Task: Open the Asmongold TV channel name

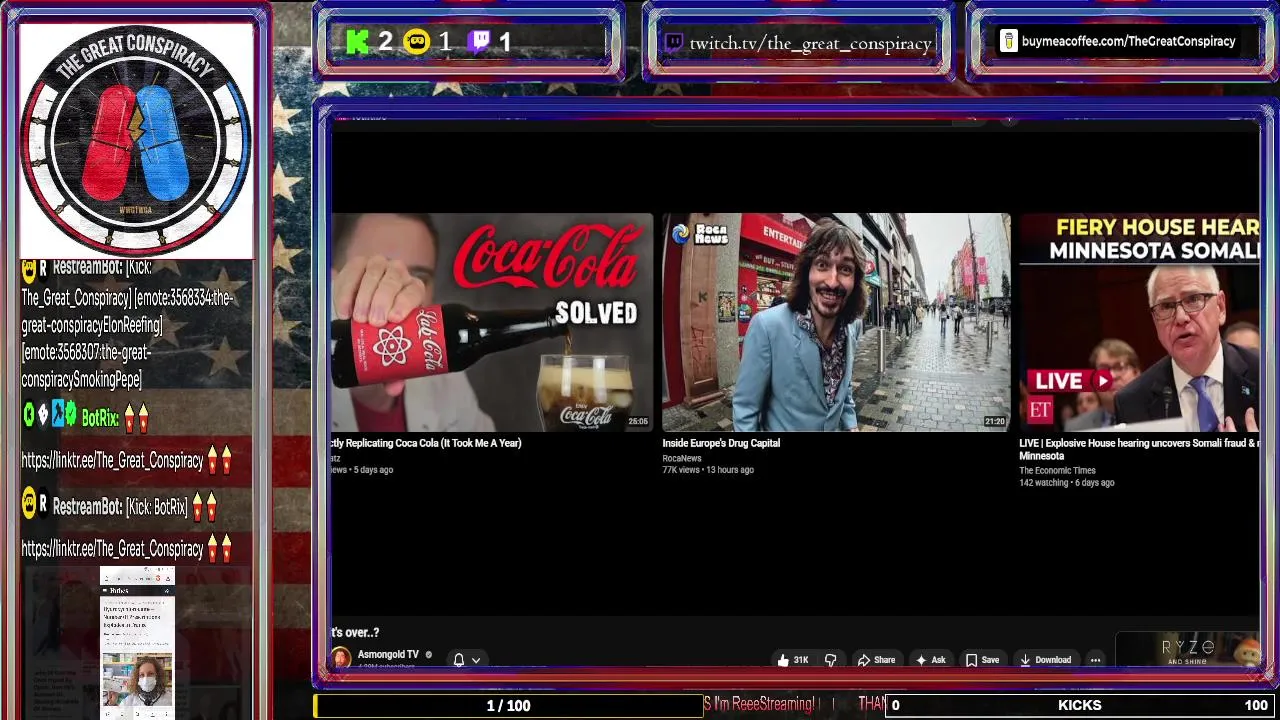Action: [388, 655]
